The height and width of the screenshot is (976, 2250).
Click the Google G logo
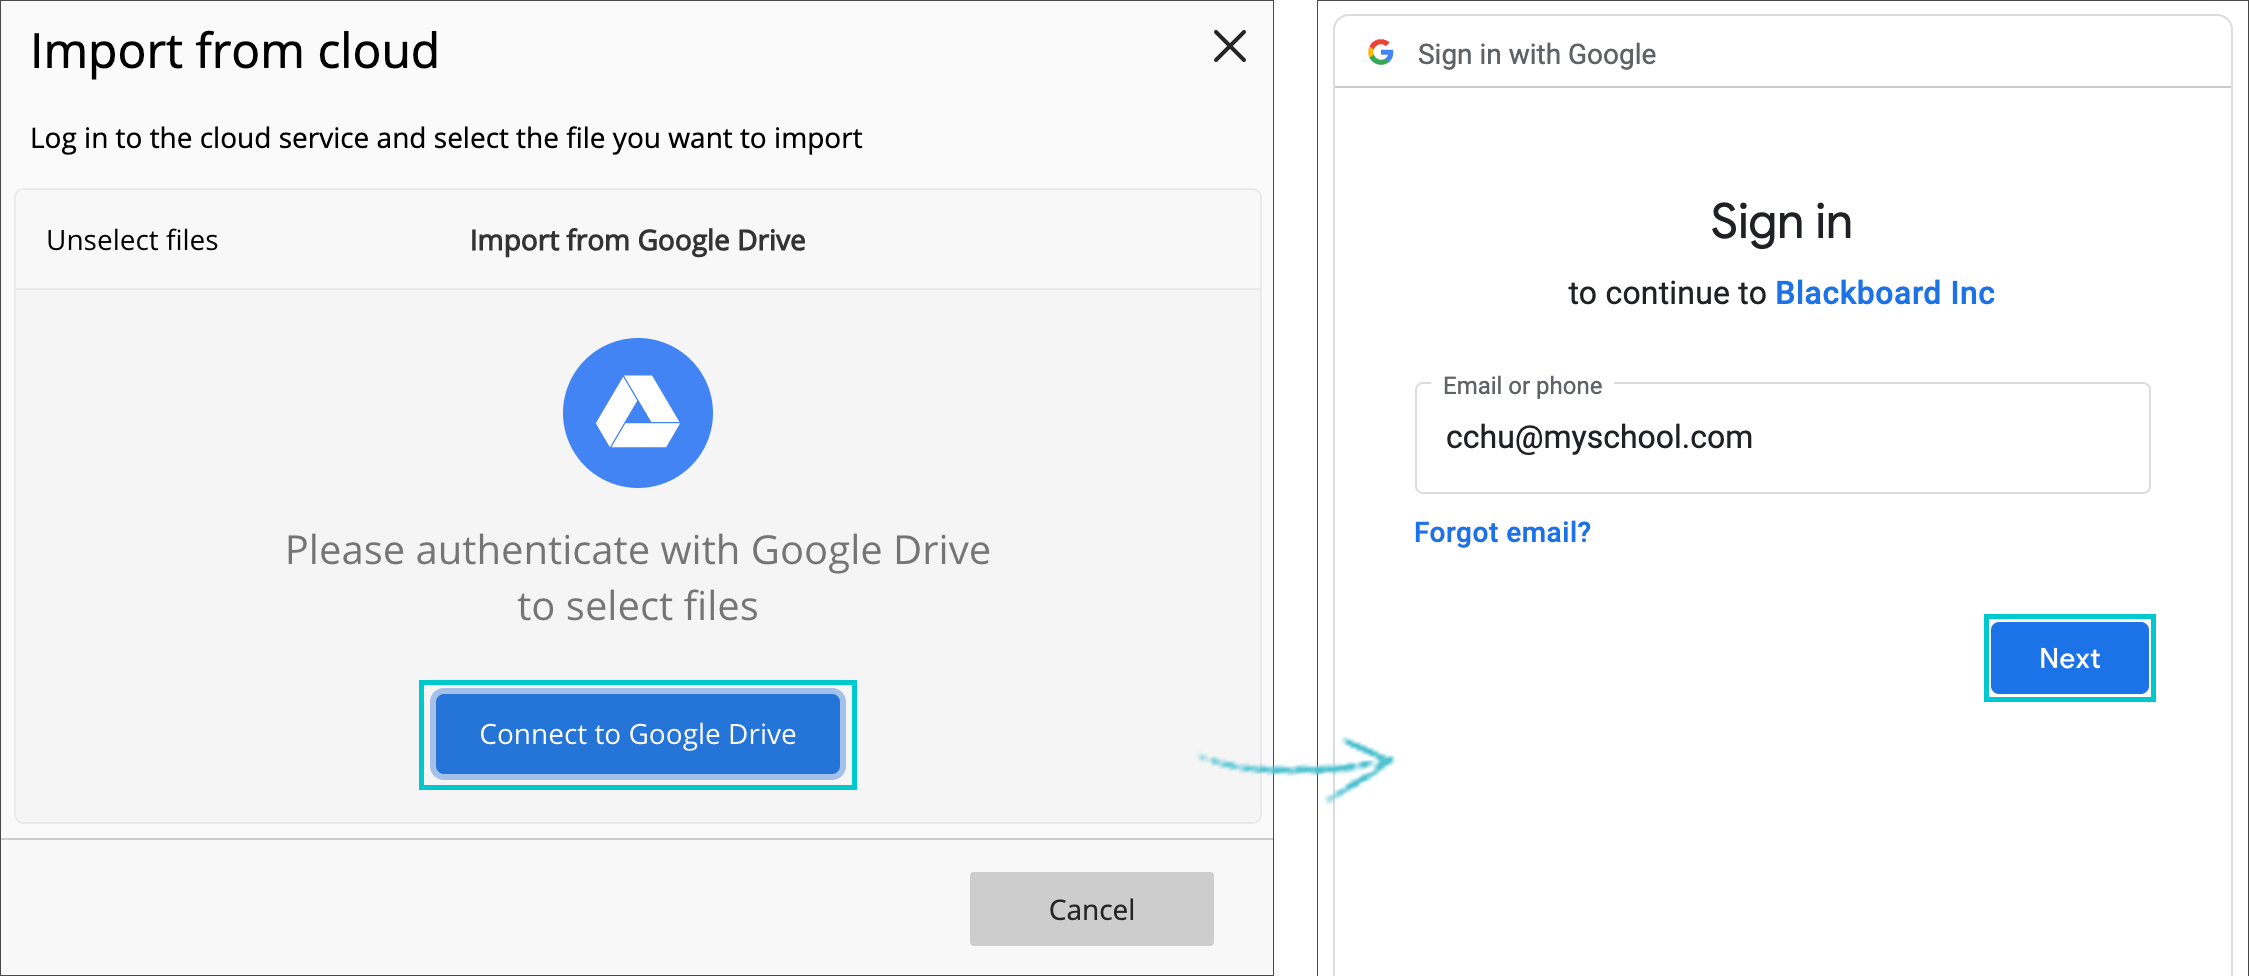point(1382,53)
